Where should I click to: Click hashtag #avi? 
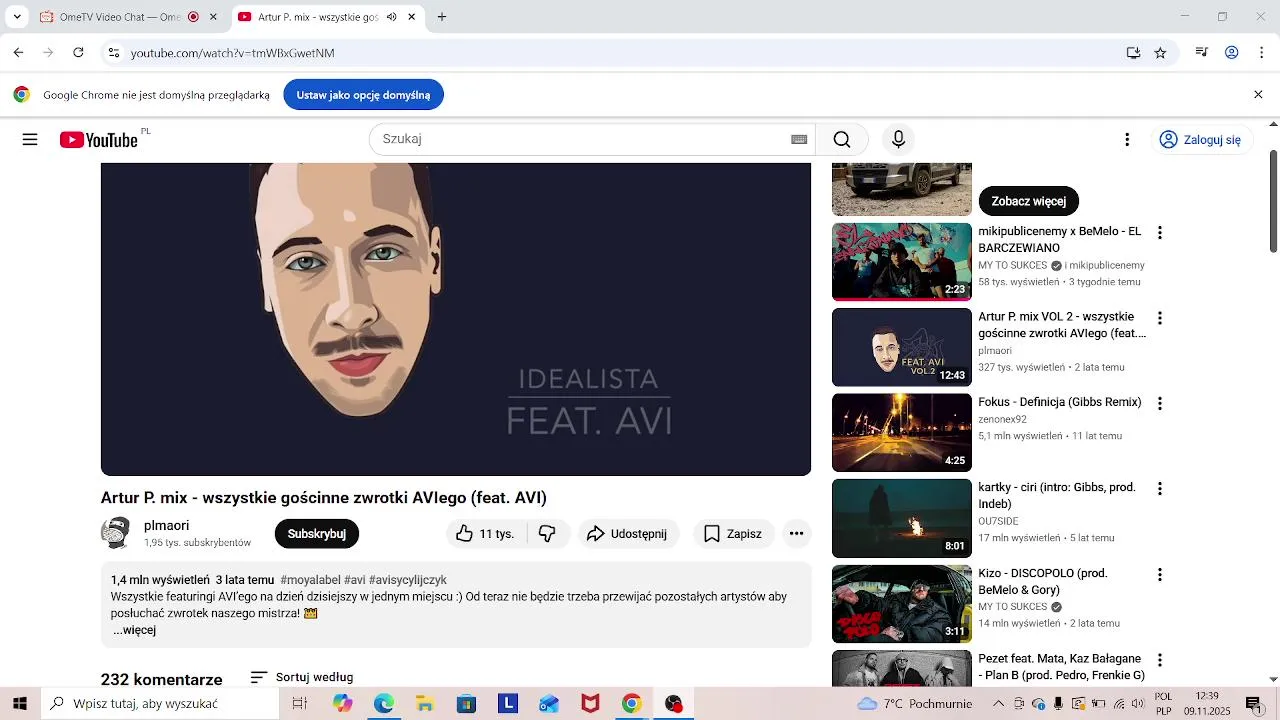[355, 580]
